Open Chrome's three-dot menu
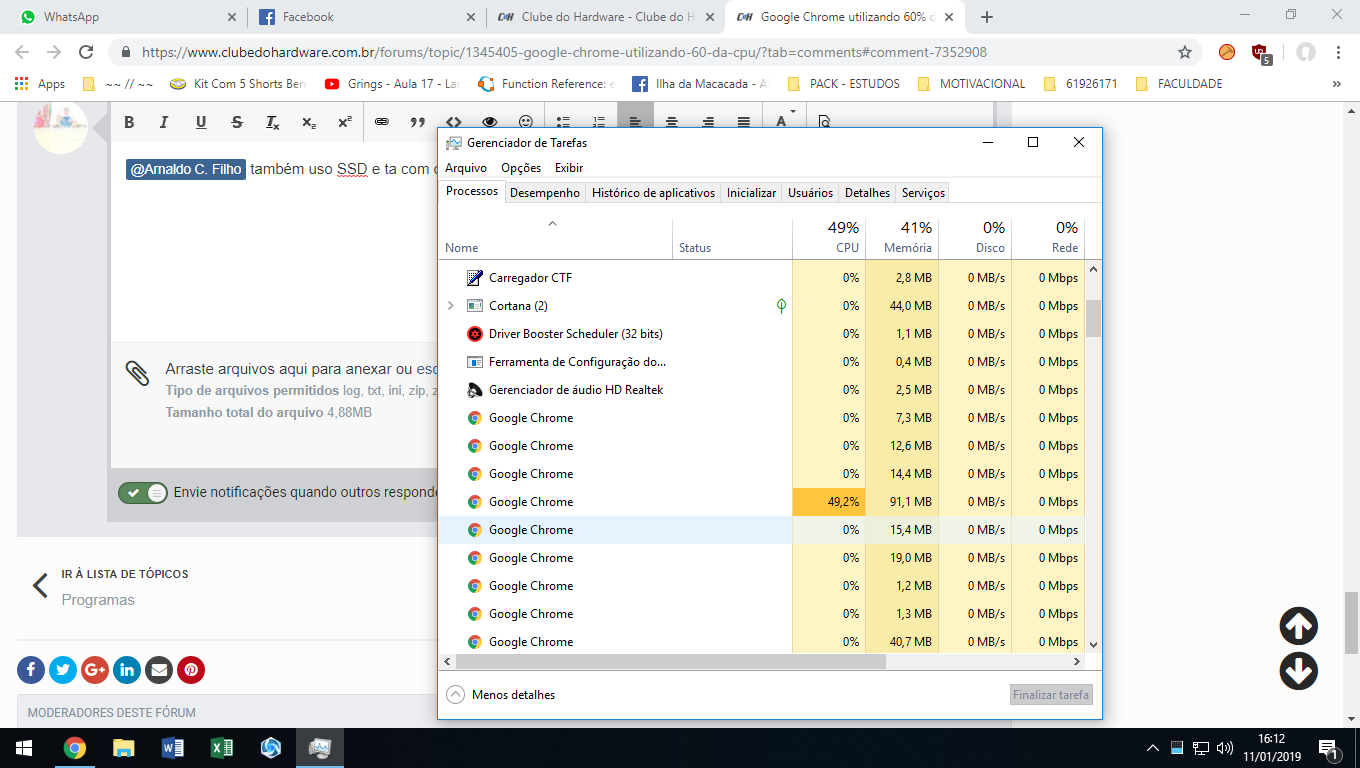This screenshot has width=1360, height=768. pos(1339,52)
